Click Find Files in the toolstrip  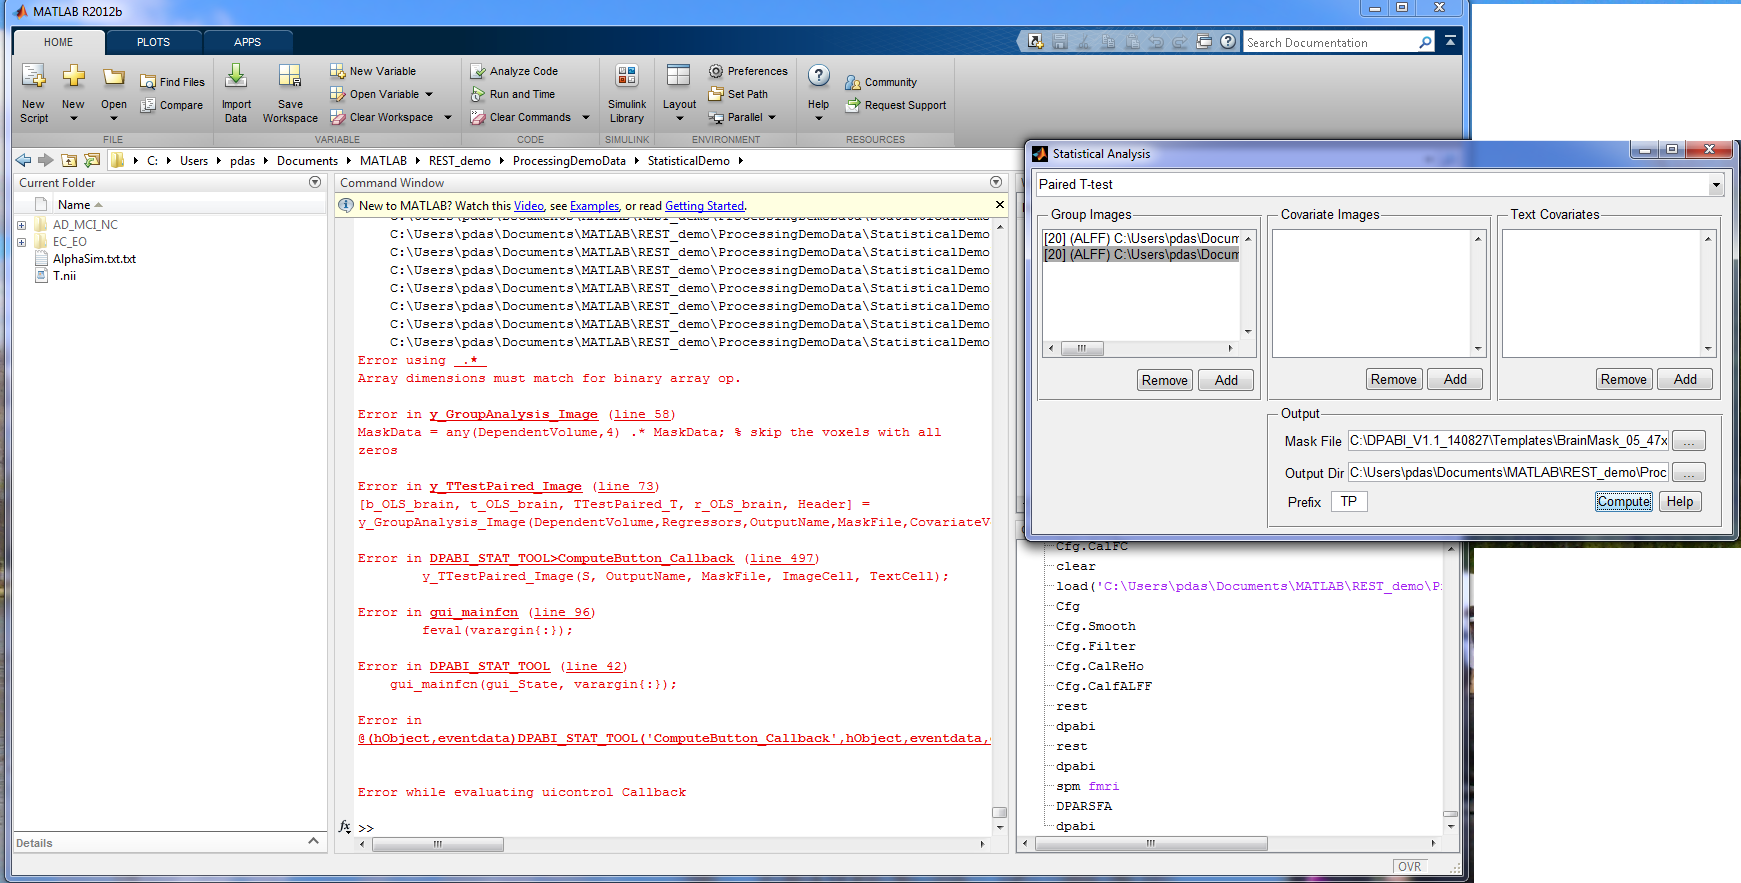pos(172,82)
